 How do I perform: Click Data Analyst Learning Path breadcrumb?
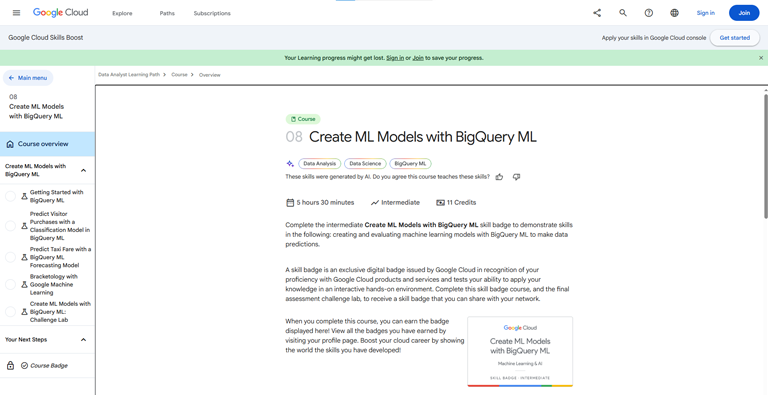pyautogui.click(x=129, y=75)
